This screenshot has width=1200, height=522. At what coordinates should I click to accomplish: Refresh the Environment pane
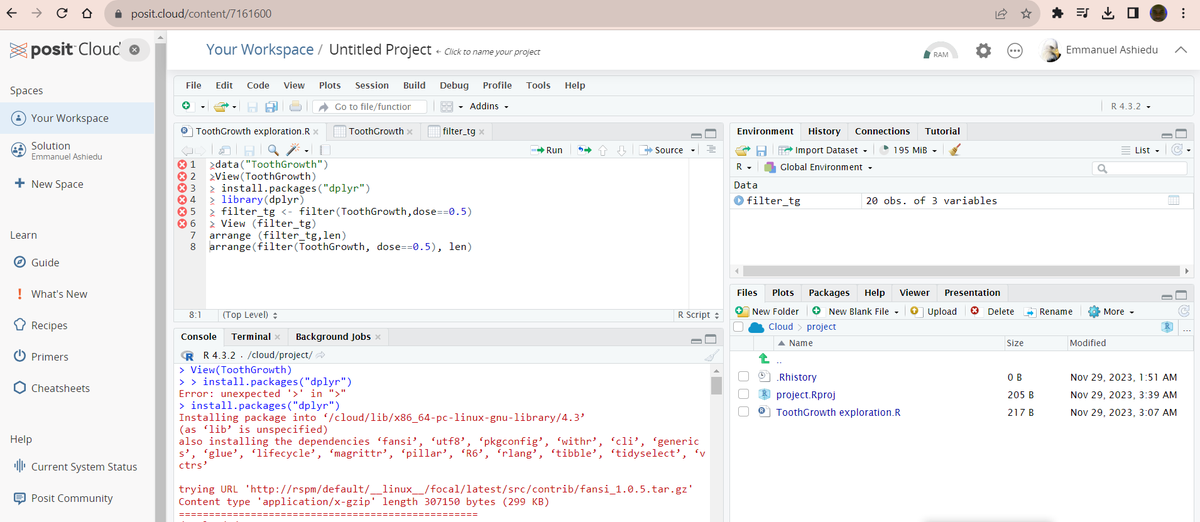click(1175, 150)
